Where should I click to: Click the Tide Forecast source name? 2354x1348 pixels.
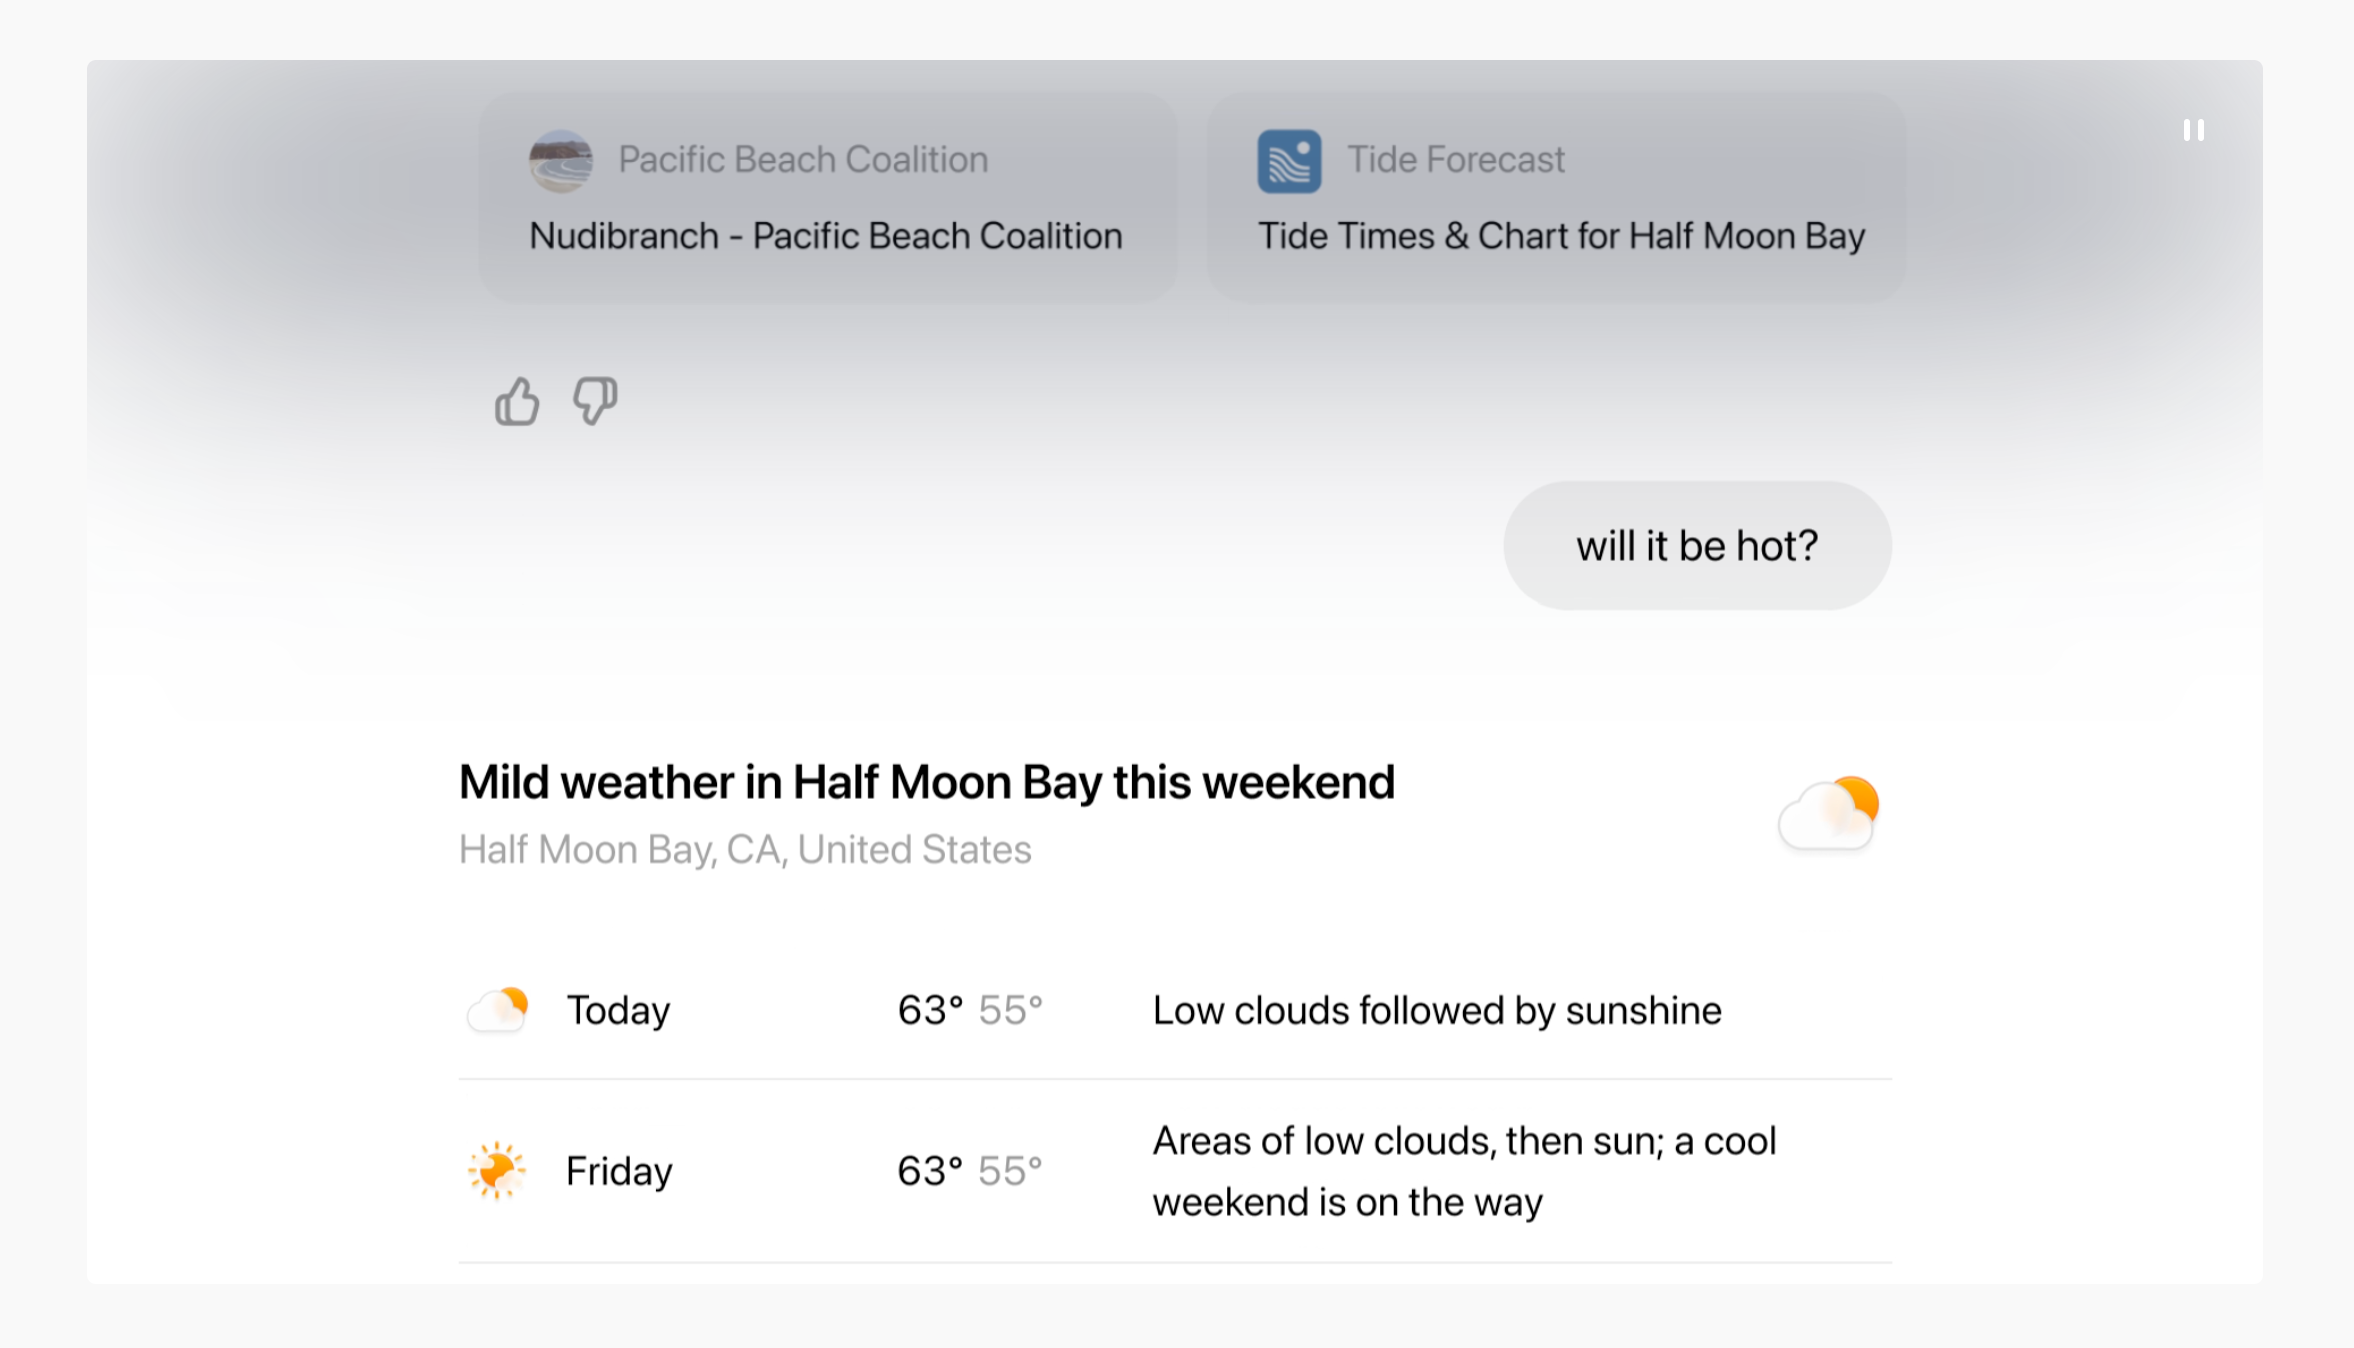point(1456,159)
